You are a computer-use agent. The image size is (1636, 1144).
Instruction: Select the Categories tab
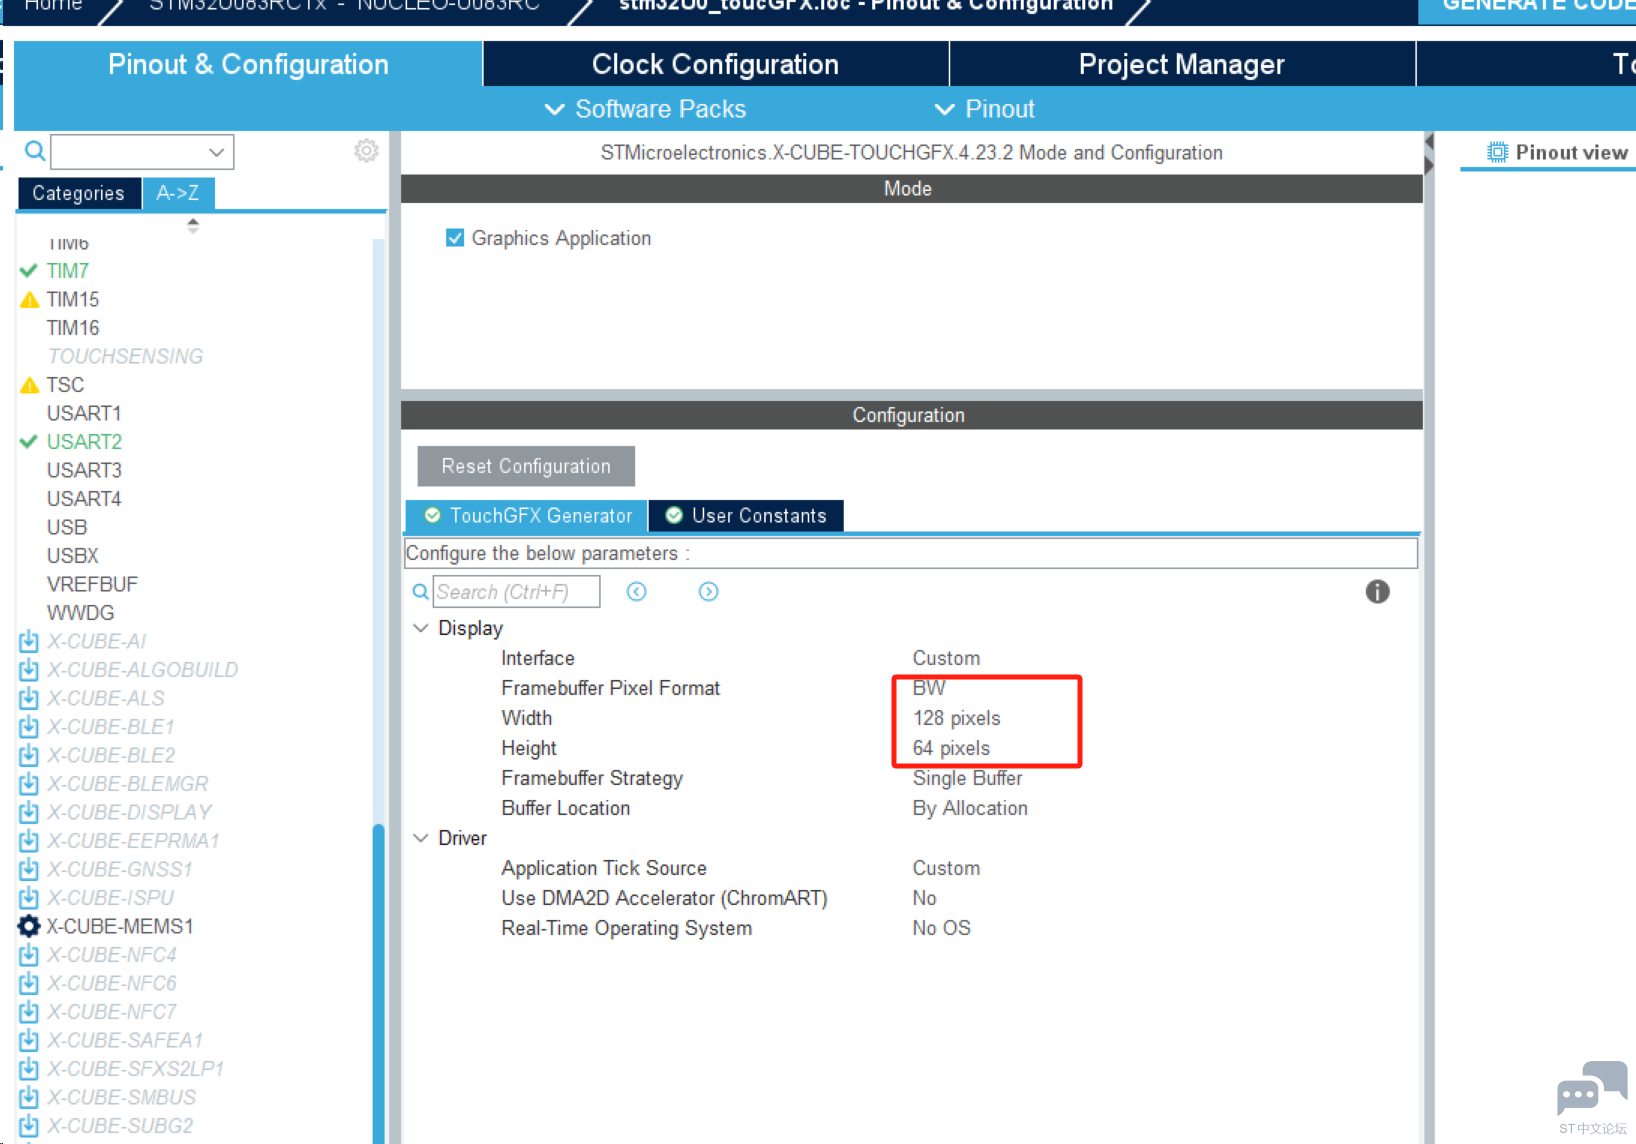79,193
